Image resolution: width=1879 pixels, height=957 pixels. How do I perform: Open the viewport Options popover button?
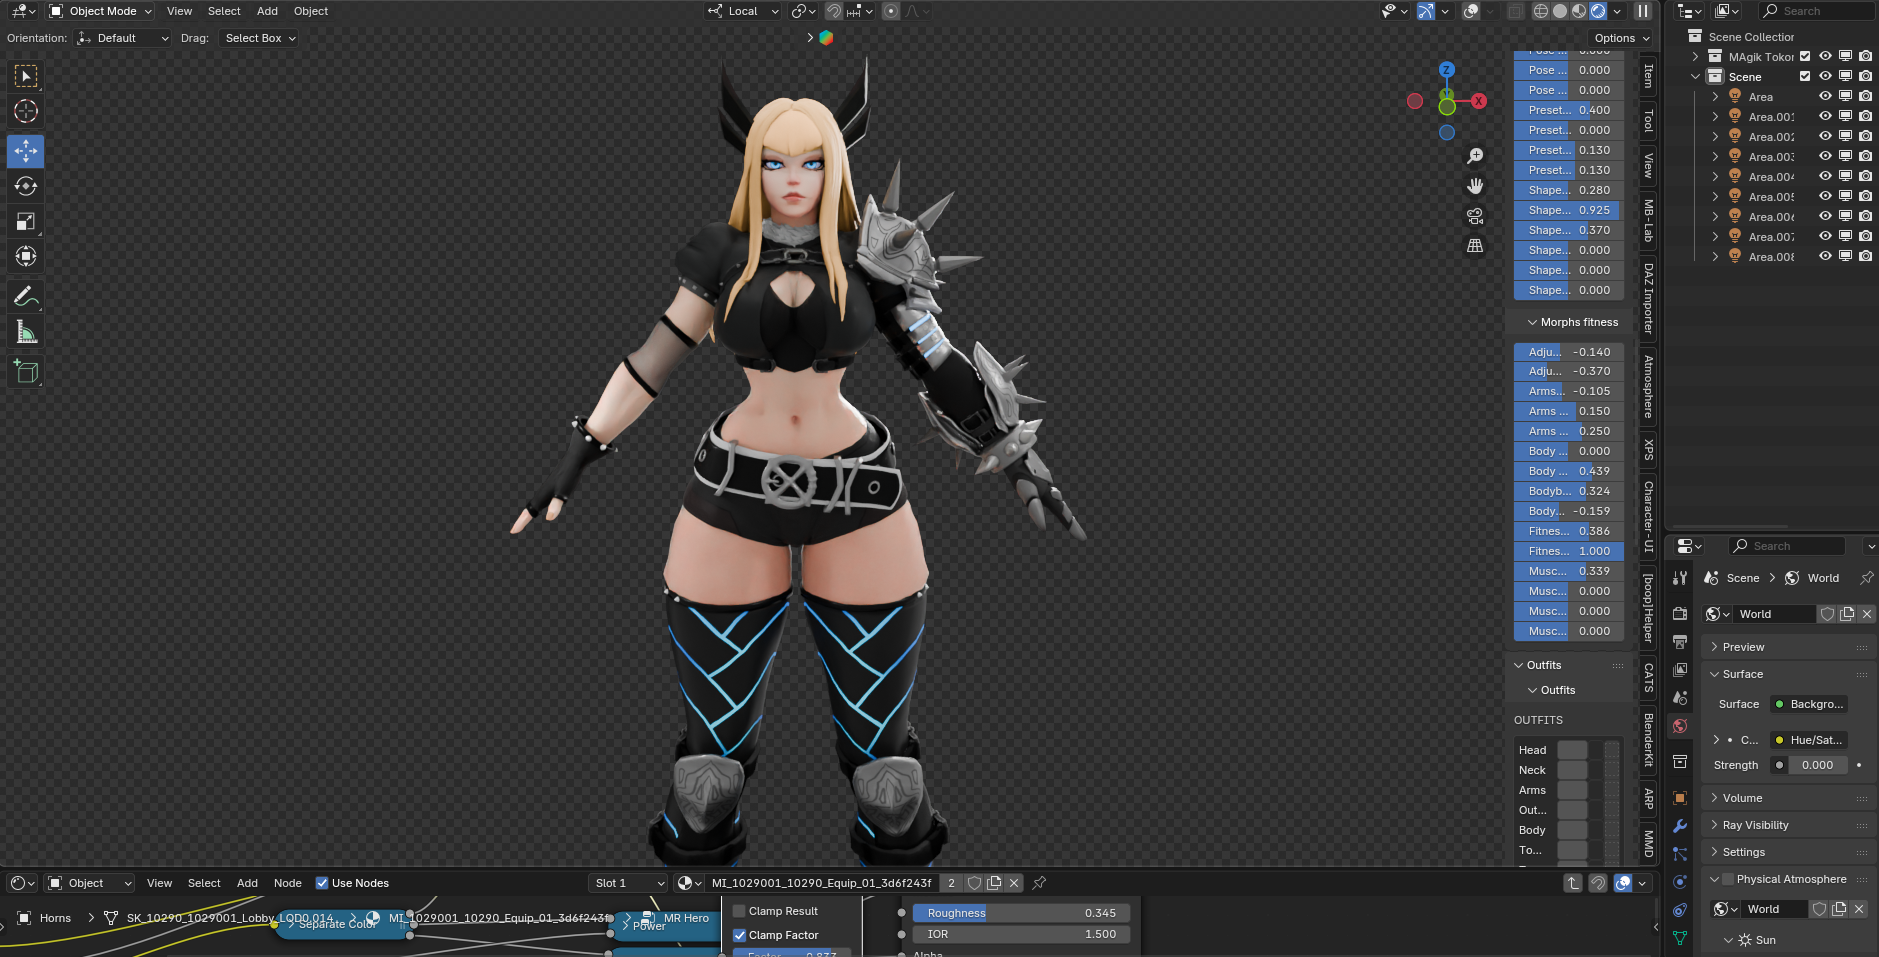click(x=1622, y=38)
